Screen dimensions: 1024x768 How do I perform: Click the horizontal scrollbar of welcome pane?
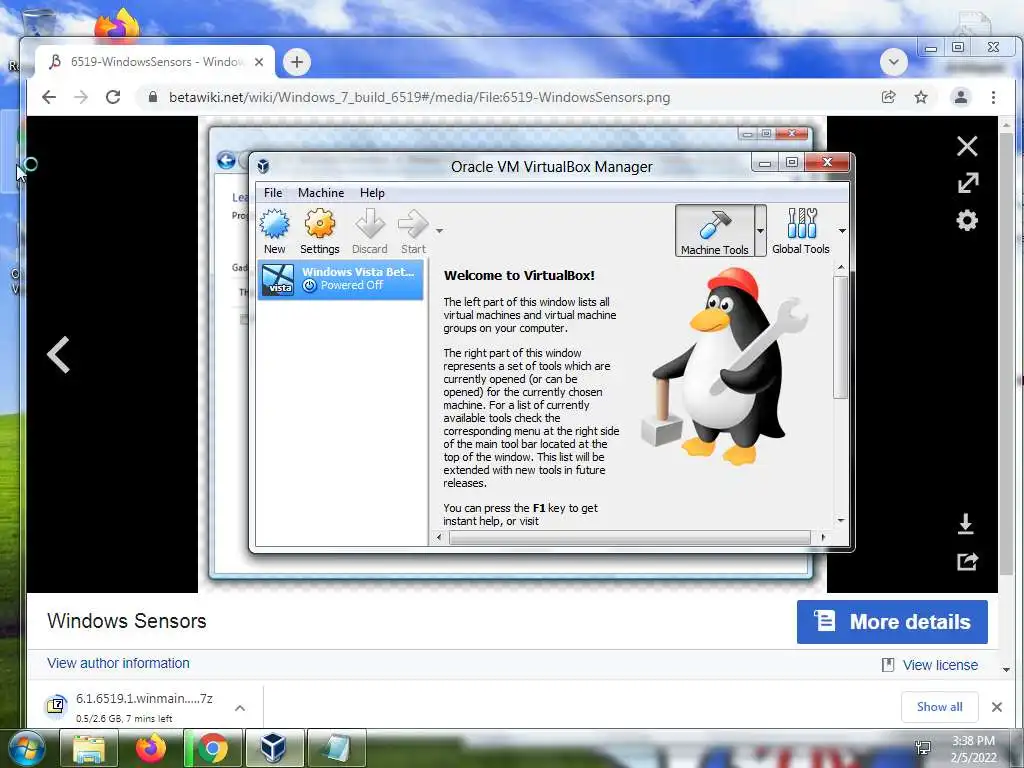click(x=630, y=537)
